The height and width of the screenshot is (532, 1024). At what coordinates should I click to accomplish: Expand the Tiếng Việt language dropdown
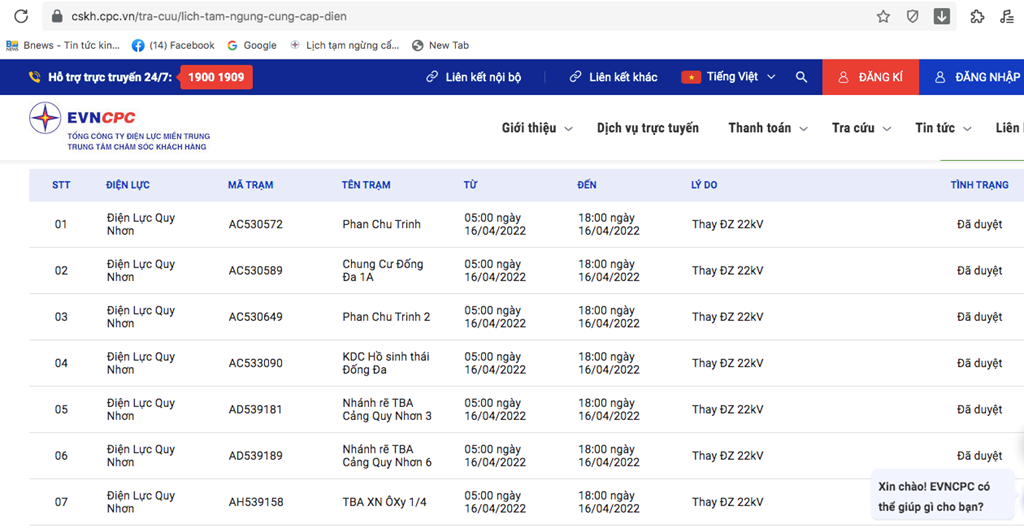(x=728, y=77)
